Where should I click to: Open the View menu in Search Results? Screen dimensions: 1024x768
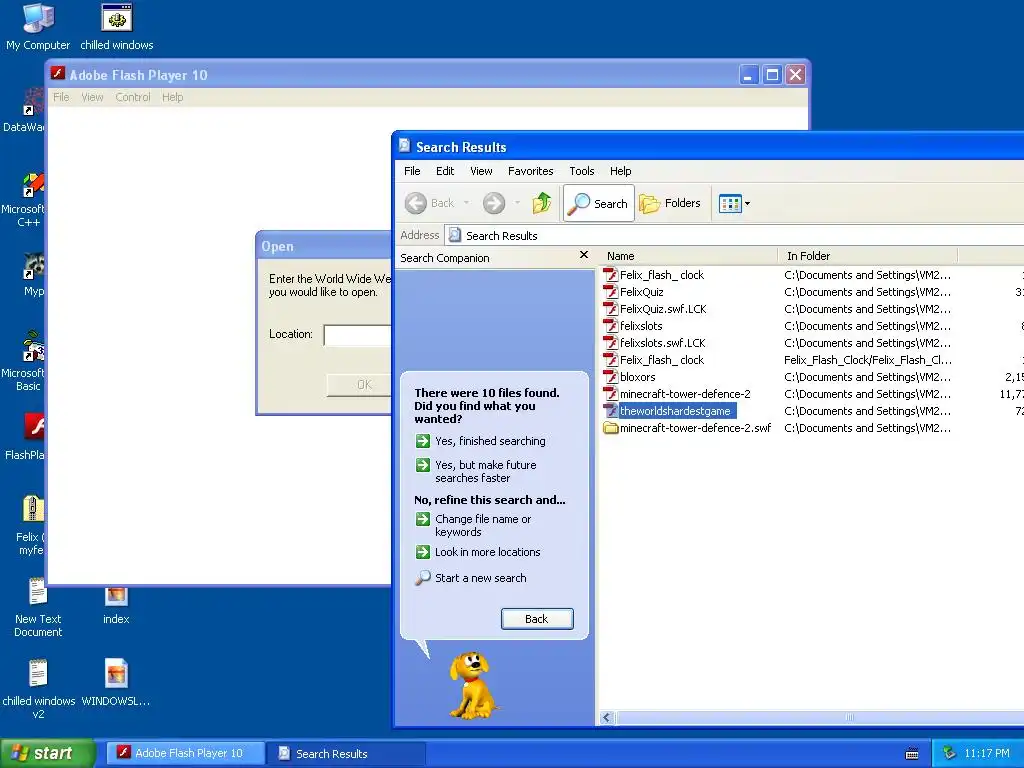tap(481, 171)
